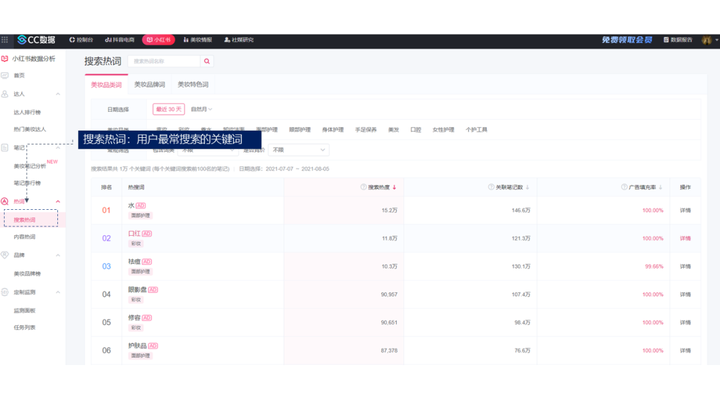Collapse the 品牌 sidebar section
Viewport: 720px width, 405px height.
tap(58, 255)
